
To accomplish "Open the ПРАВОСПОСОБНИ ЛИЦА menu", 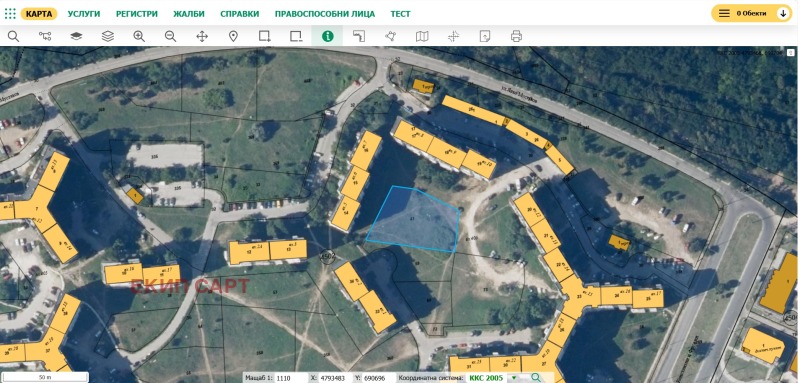I will [324, 14].
